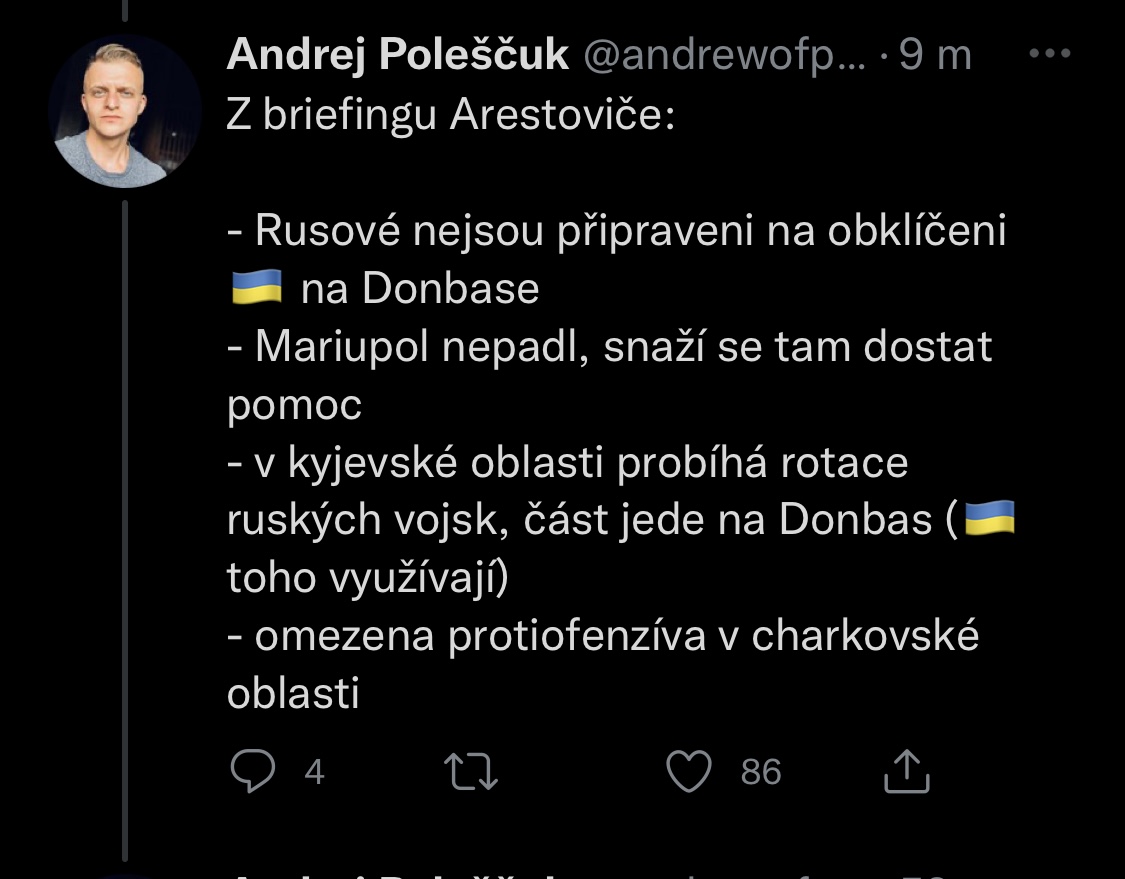Image resolution: width=1125 pixels, height=879 pixels.
Task: Click Andrej Poleščuk's profile avatar
Action: (x=125, y=111)
